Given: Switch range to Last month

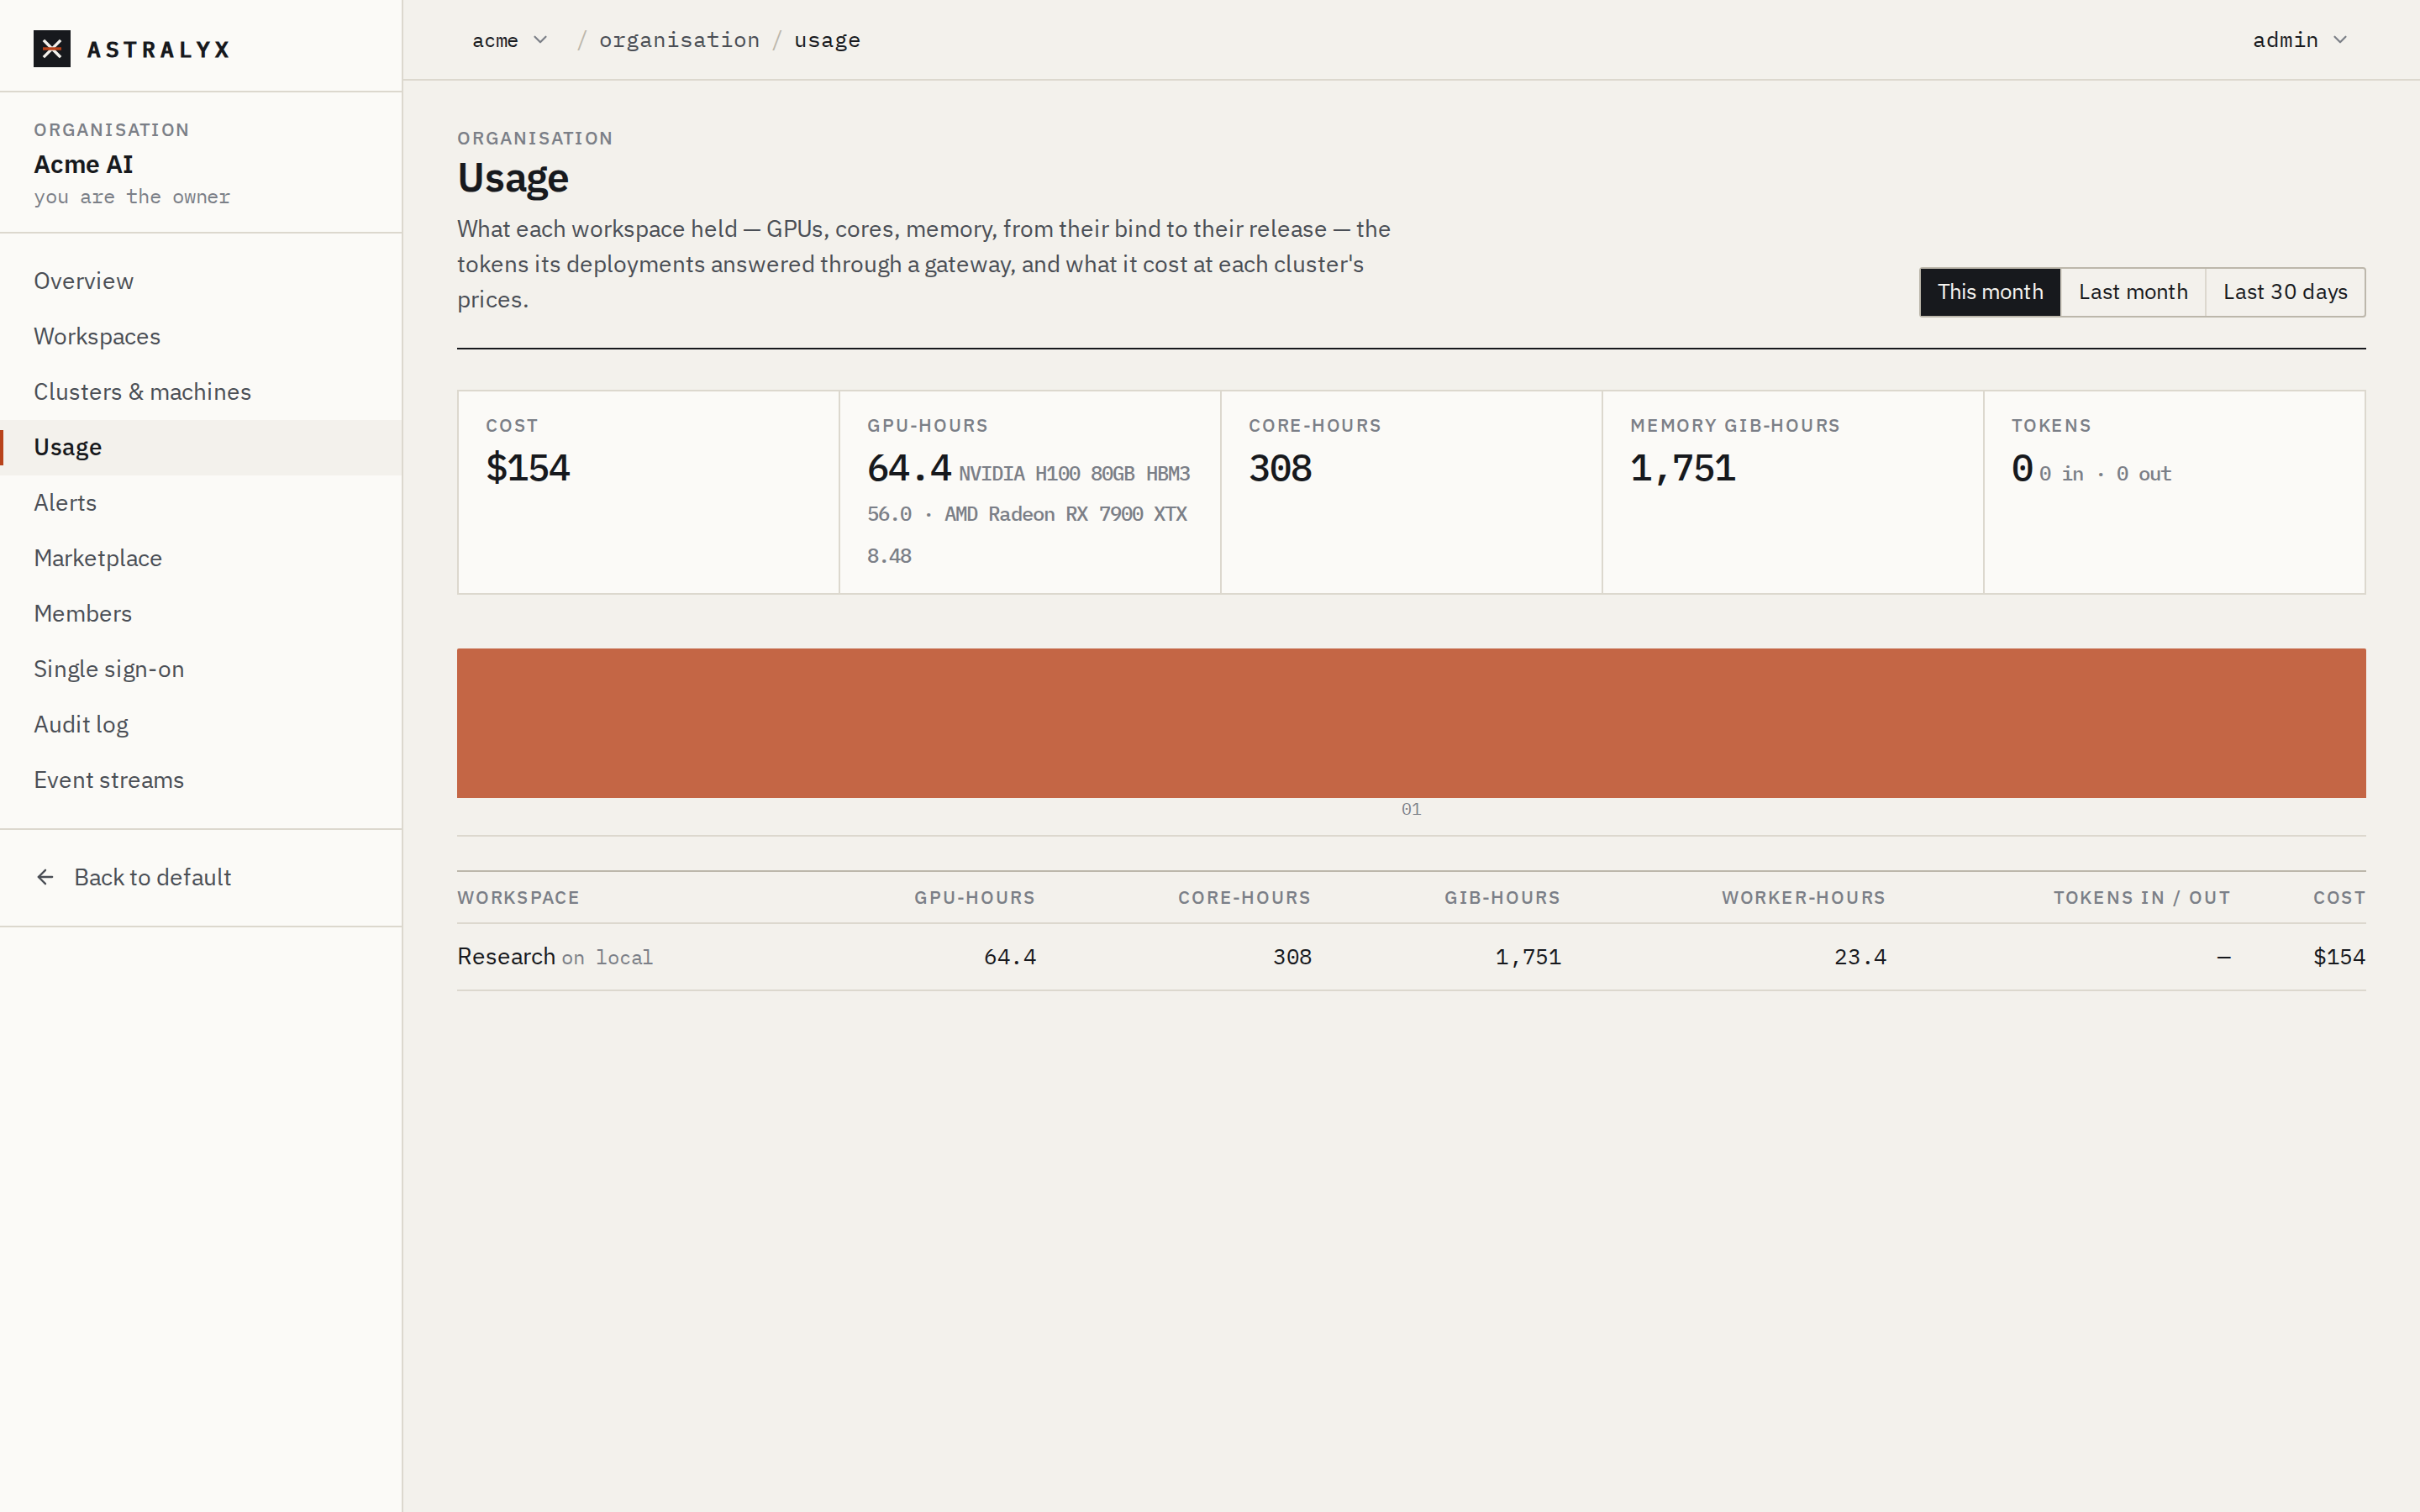Looking at the screenshot, I should 2133,292.
